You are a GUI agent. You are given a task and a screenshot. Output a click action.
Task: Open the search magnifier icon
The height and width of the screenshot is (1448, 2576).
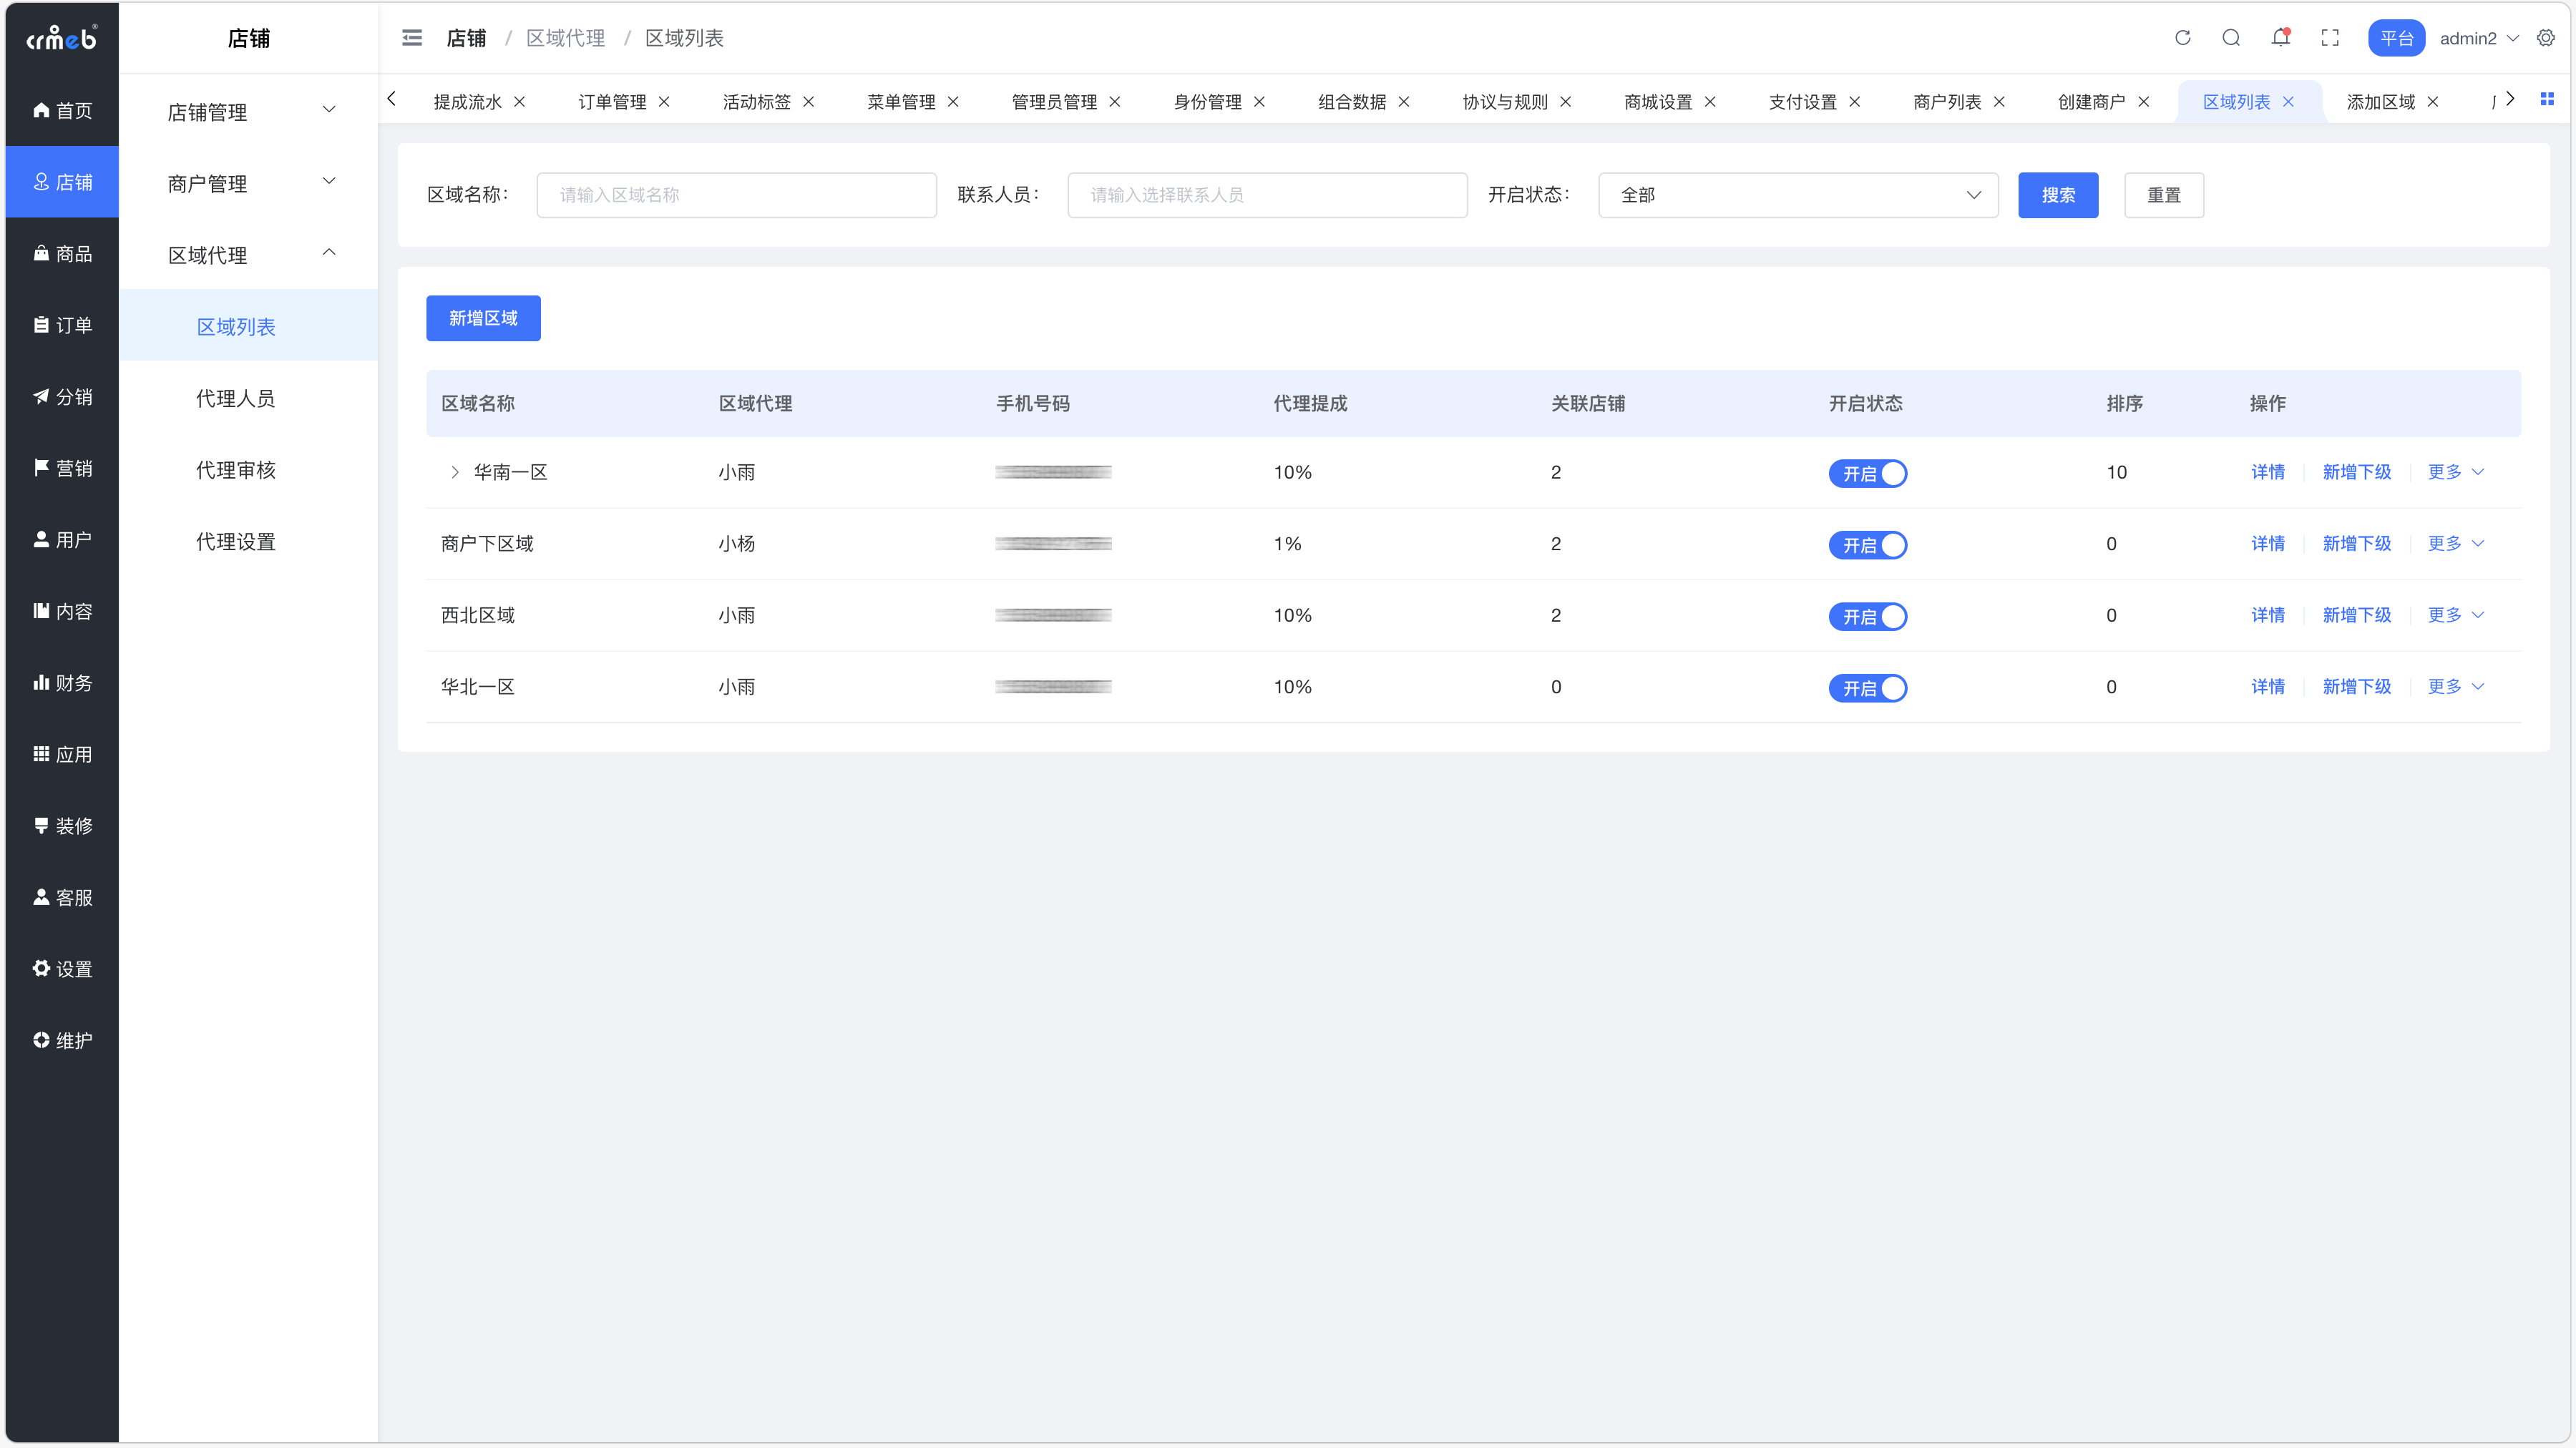(2231, 38)
